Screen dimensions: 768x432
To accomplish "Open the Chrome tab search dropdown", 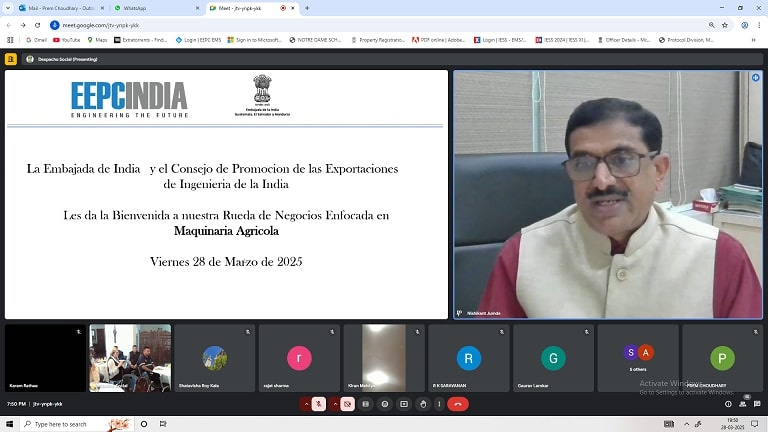I will pyautogui.click(x=8, y=8).
